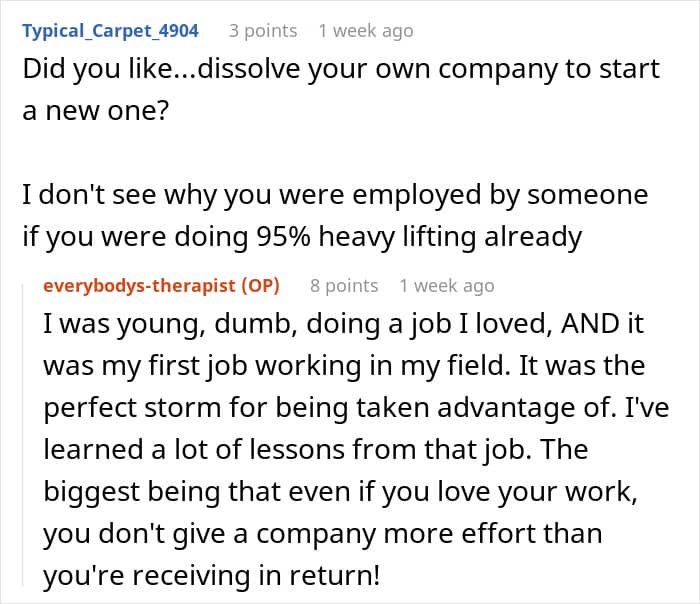Open Typical_Carpet_4904's user profile
The image size is (700, 604).
pos(110,31)
